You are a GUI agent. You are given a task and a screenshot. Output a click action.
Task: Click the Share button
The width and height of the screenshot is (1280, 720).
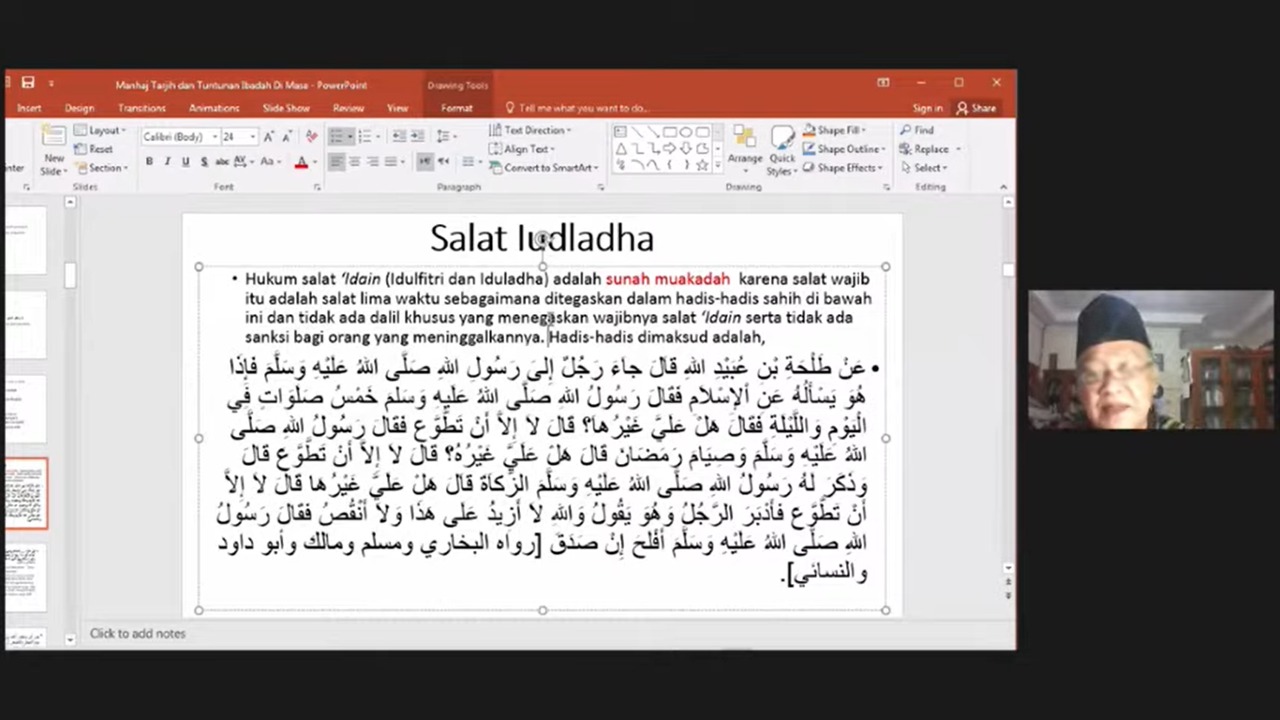coord(977,108)
